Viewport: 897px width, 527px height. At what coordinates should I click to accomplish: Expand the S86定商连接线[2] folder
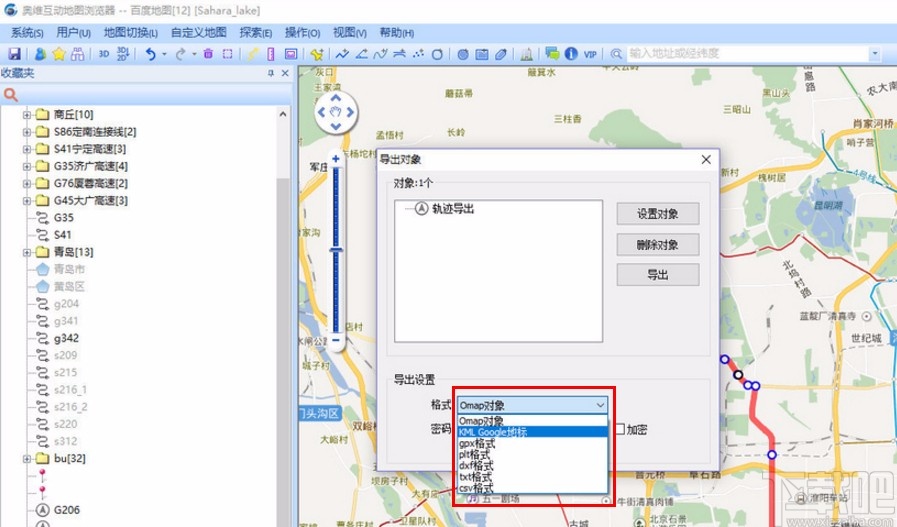(27, 132)
